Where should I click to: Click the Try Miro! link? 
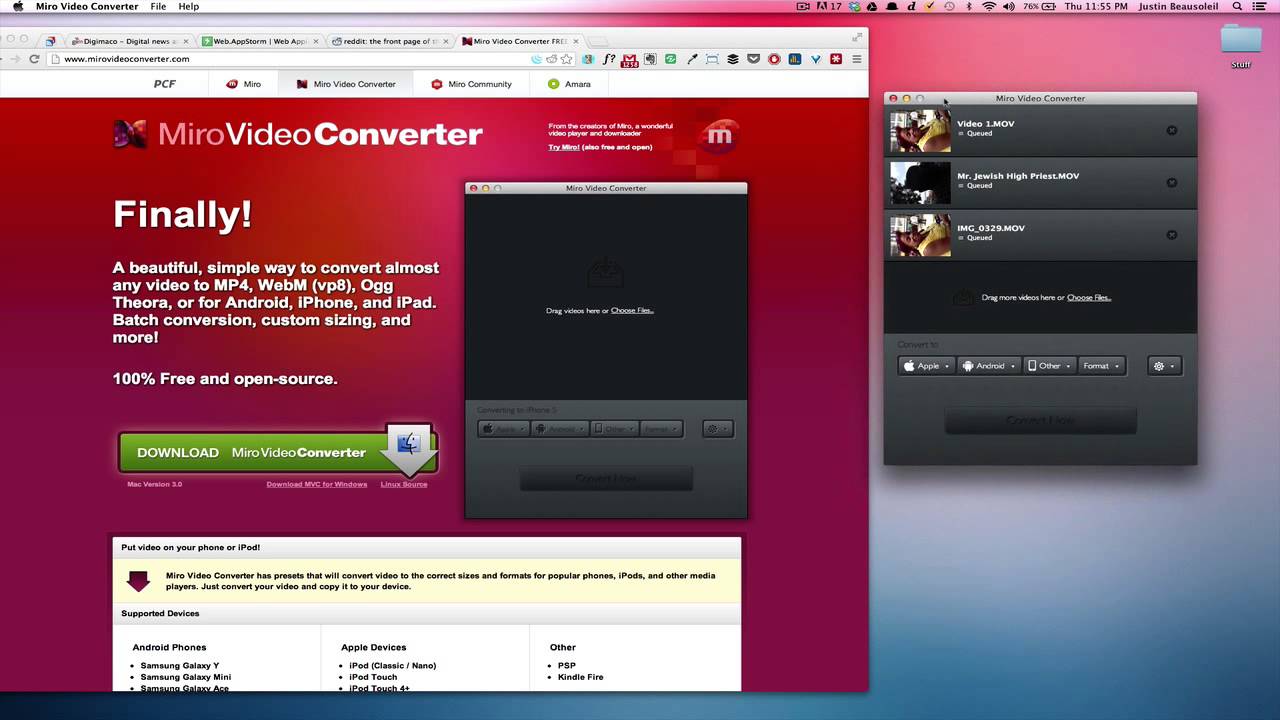pyautogui.click(x=564, y=147)
